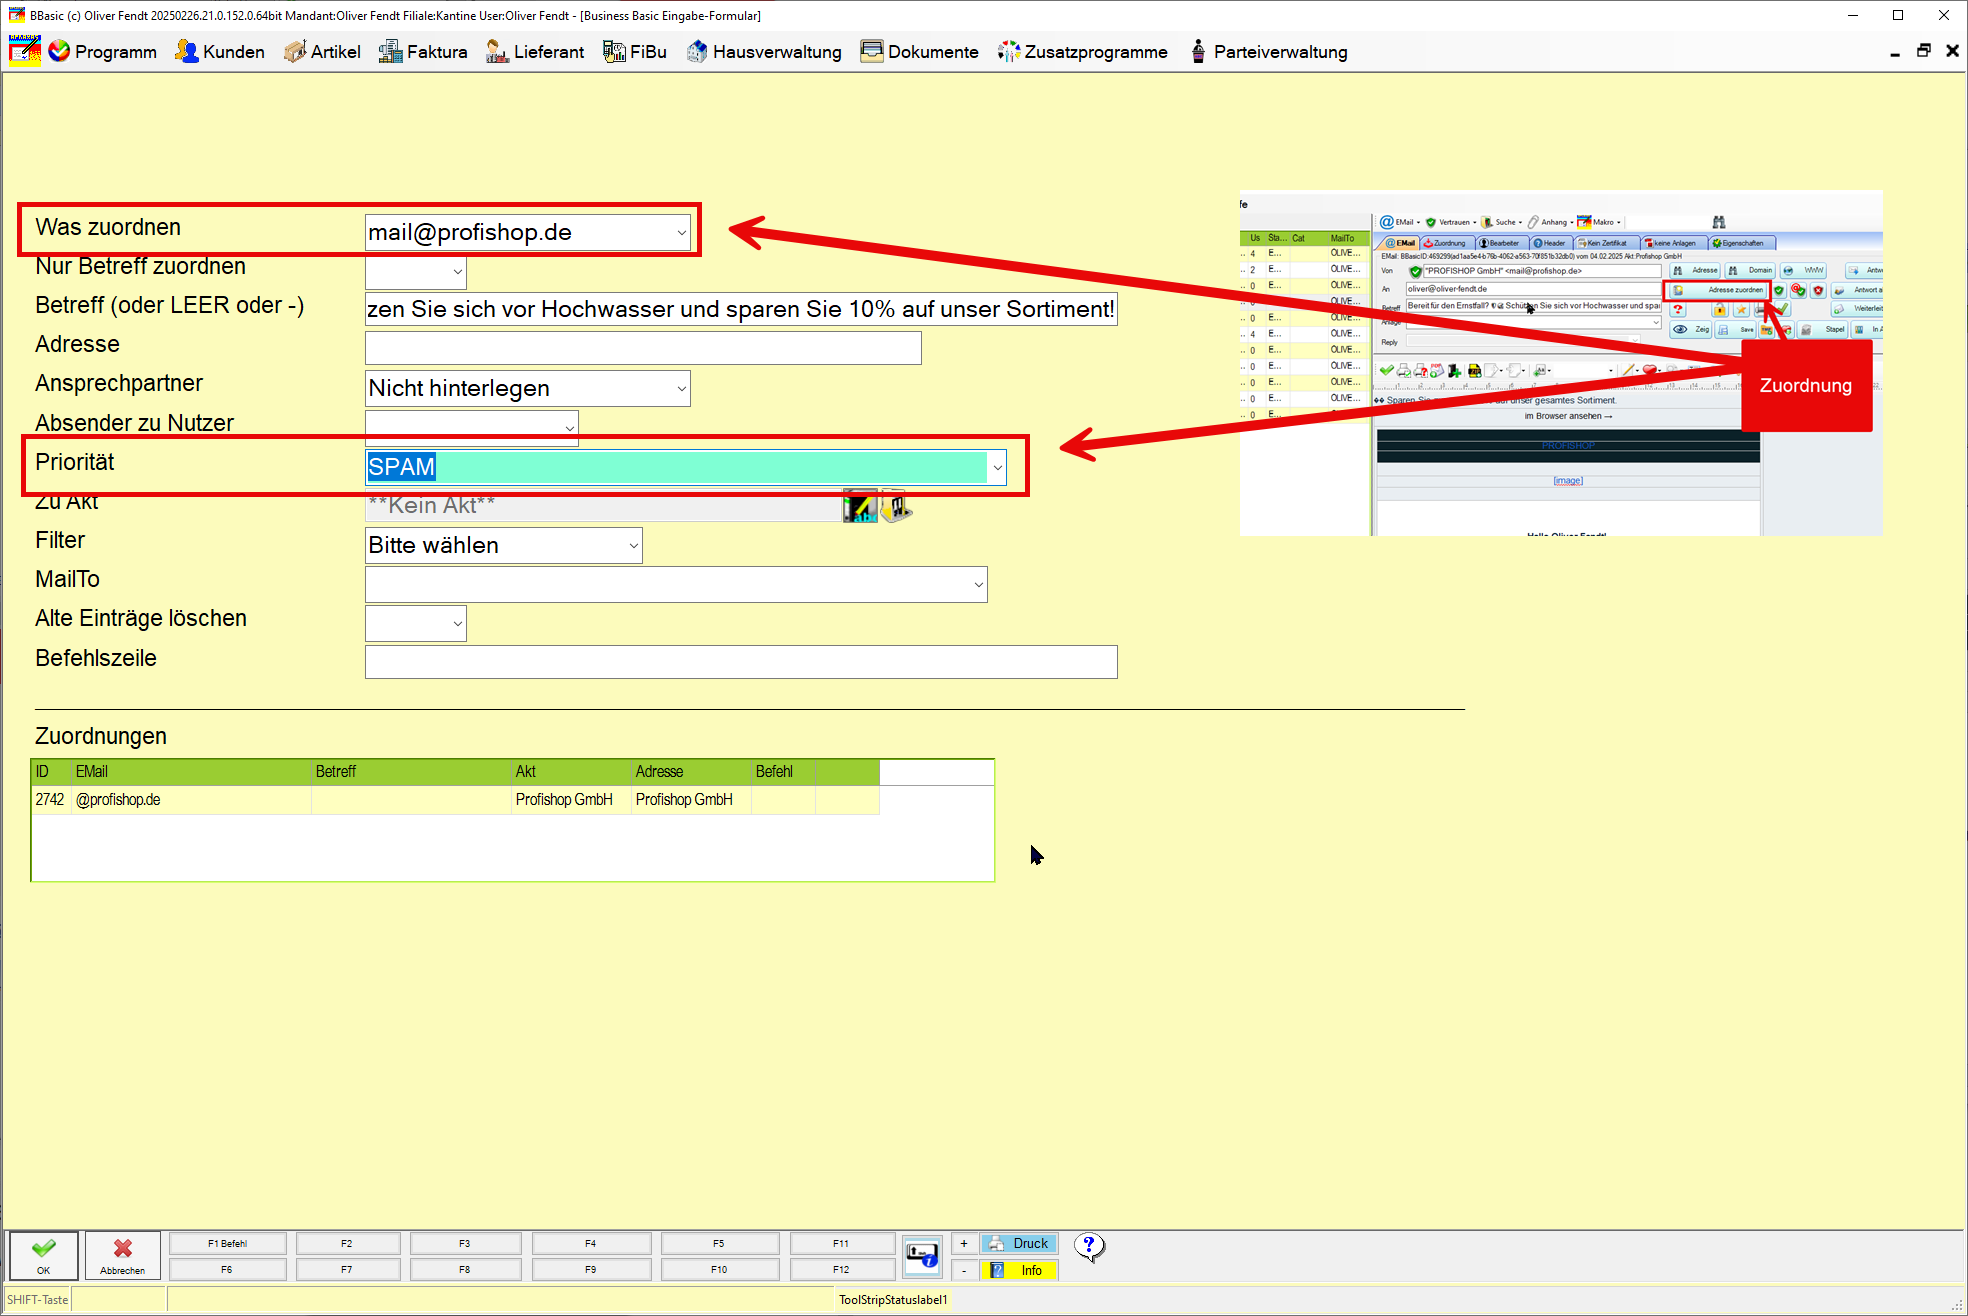Open the FiBu menu

(635, 52)
